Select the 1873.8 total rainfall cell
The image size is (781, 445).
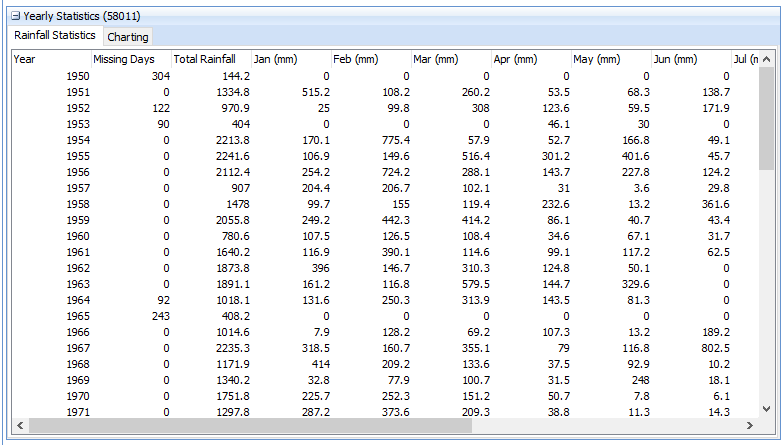233,268
